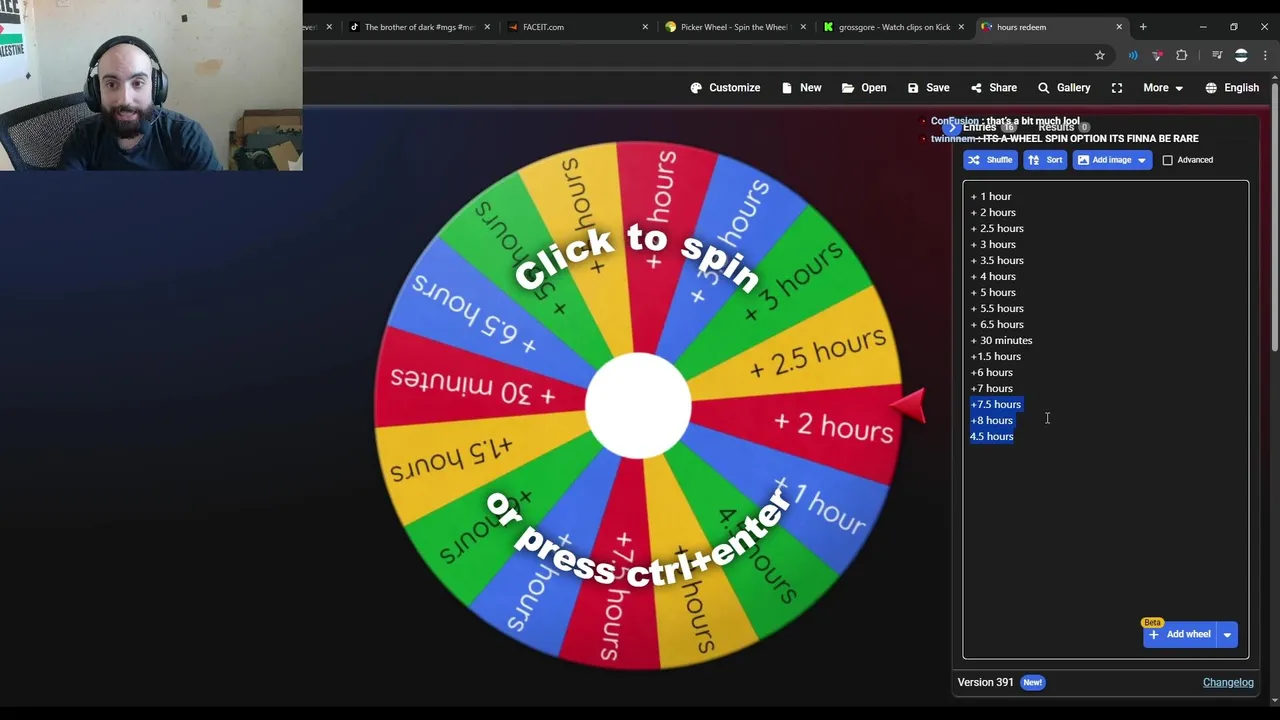The width and height of the screenshot is (1280, 720).
Task: Collapse the entries side panel arrow
Action: (952, 128)
